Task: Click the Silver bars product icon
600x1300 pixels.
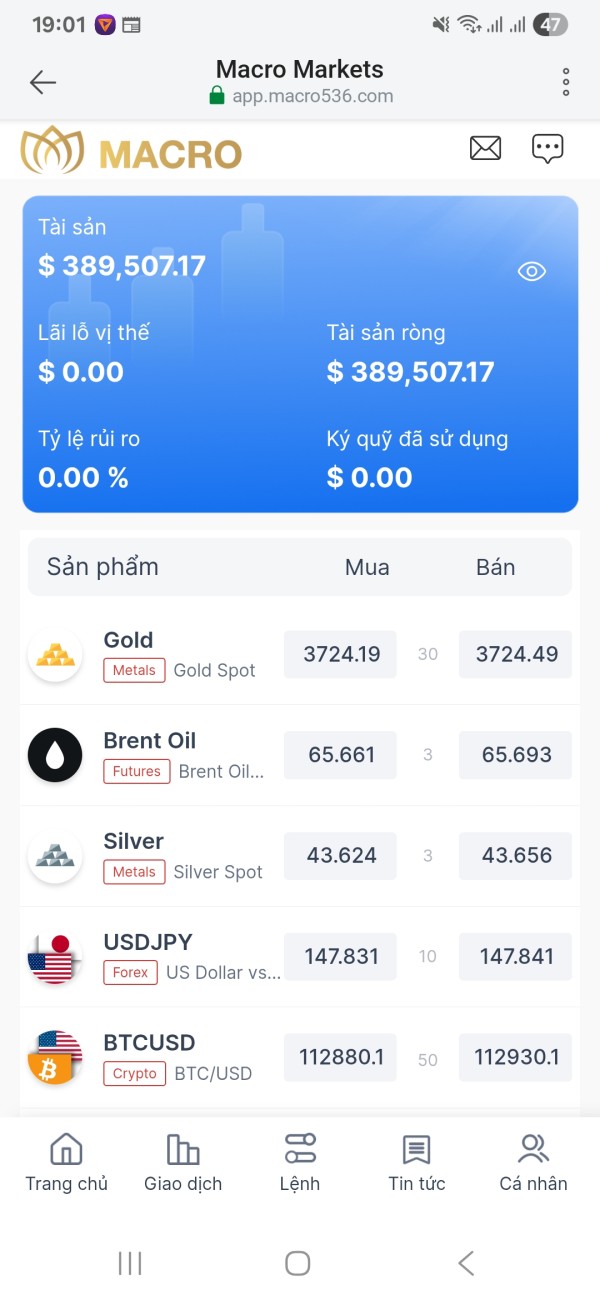Action: (55, 856)
